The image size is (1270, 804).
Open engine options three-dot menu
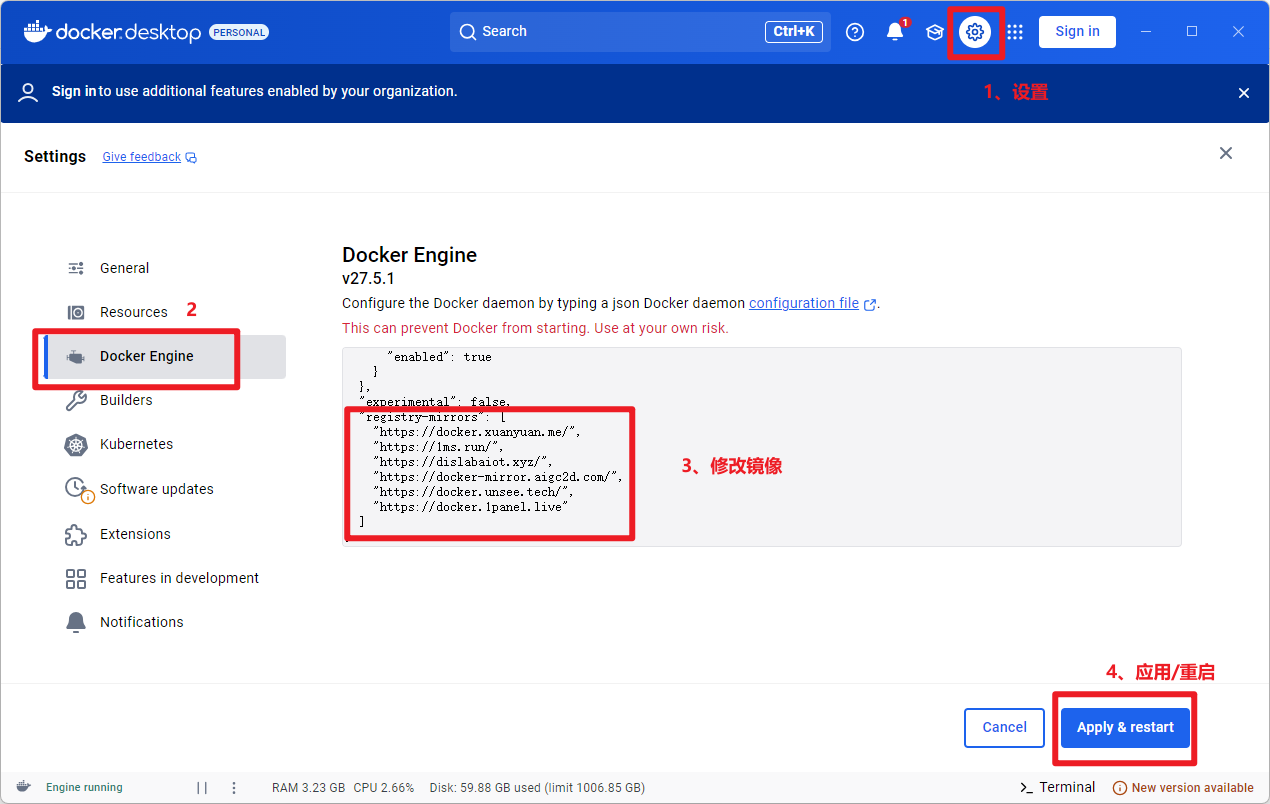(x=234, y=788)
